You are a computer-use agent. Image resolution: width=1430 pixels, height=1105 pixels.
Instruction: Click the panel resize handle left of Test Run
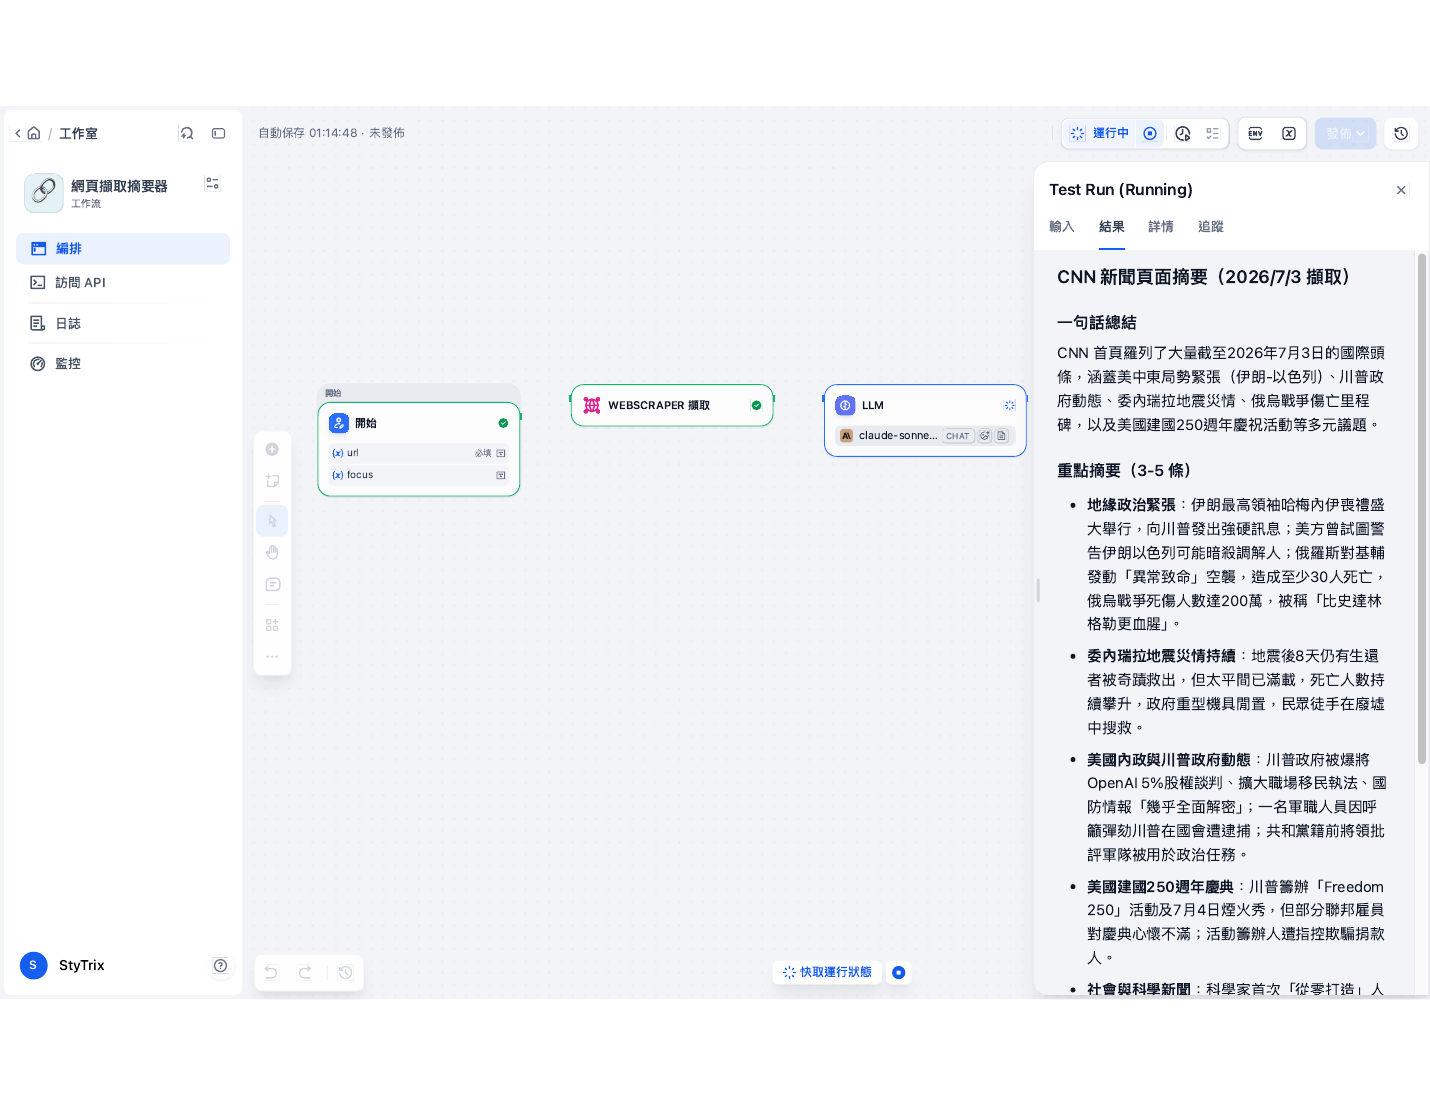point(1038,590)
